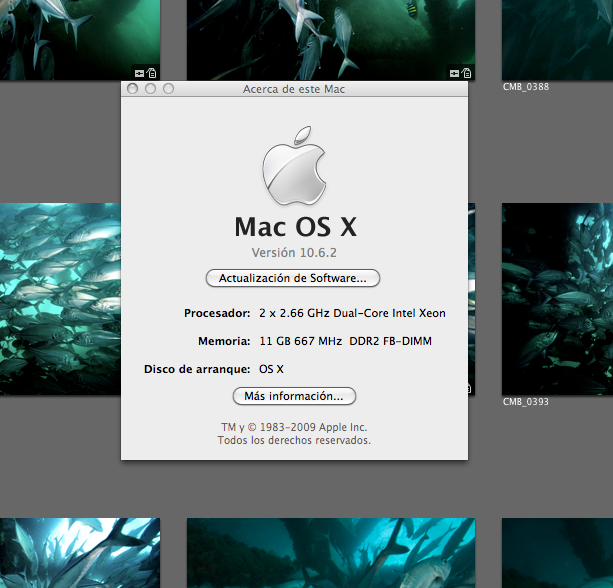Select the bottom-left sunlit fish thumbnail

(x=80, y=553)
